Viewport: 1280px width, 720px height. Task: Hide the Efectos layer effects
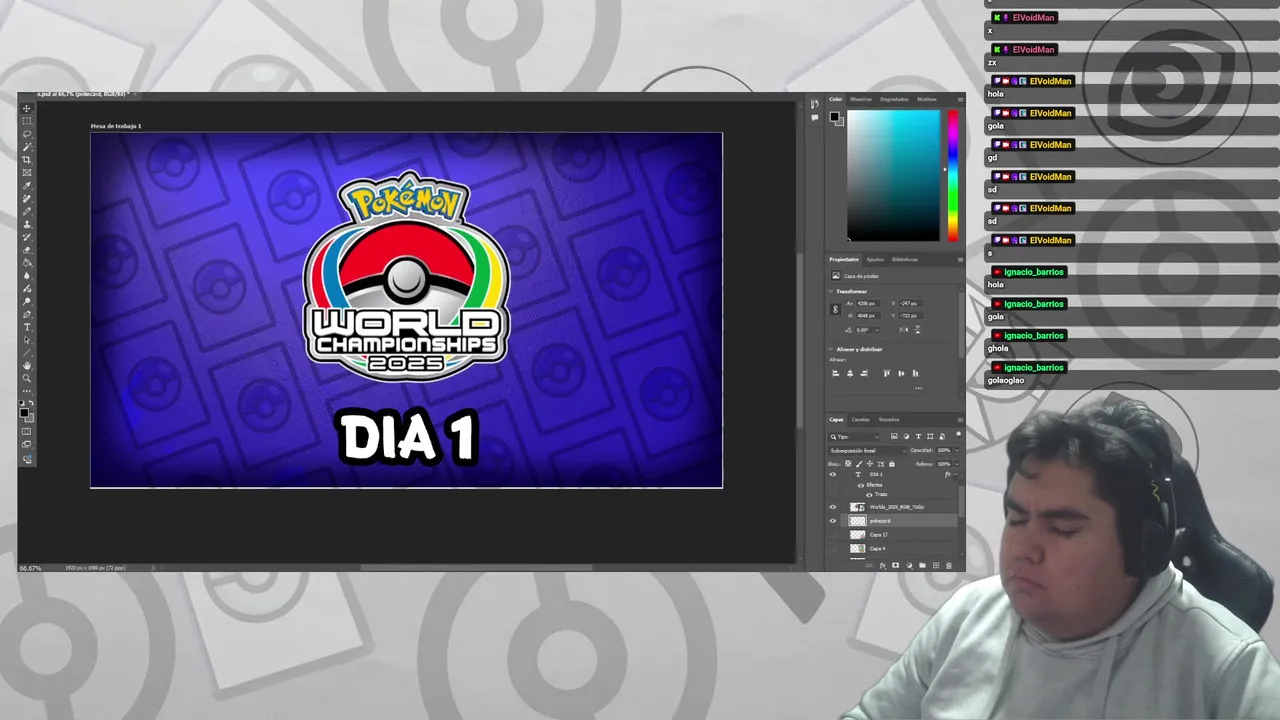point(861,486)
